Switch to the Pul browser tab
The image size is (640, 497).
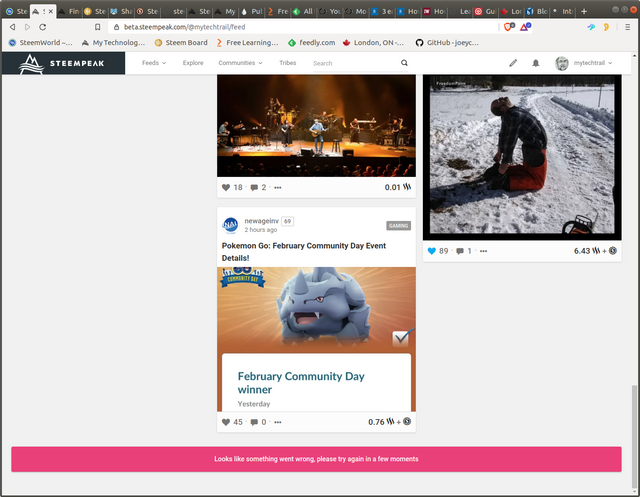tap(251, 11)
